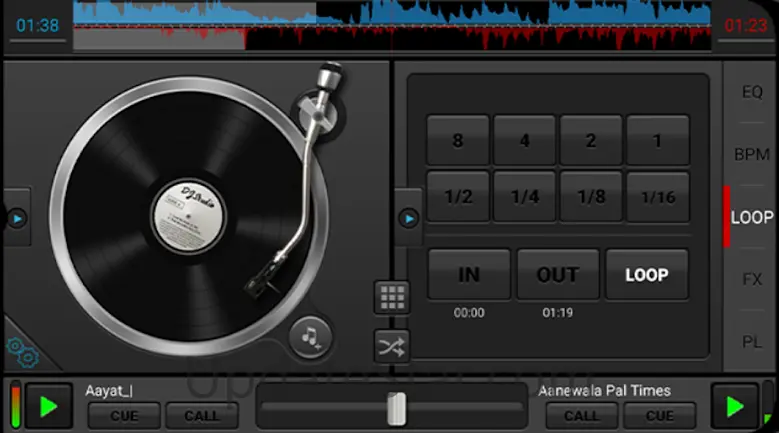Open the PL playlist tab
Image resolution: width=779 pixels, height=433 pixels.
[752, 342]
